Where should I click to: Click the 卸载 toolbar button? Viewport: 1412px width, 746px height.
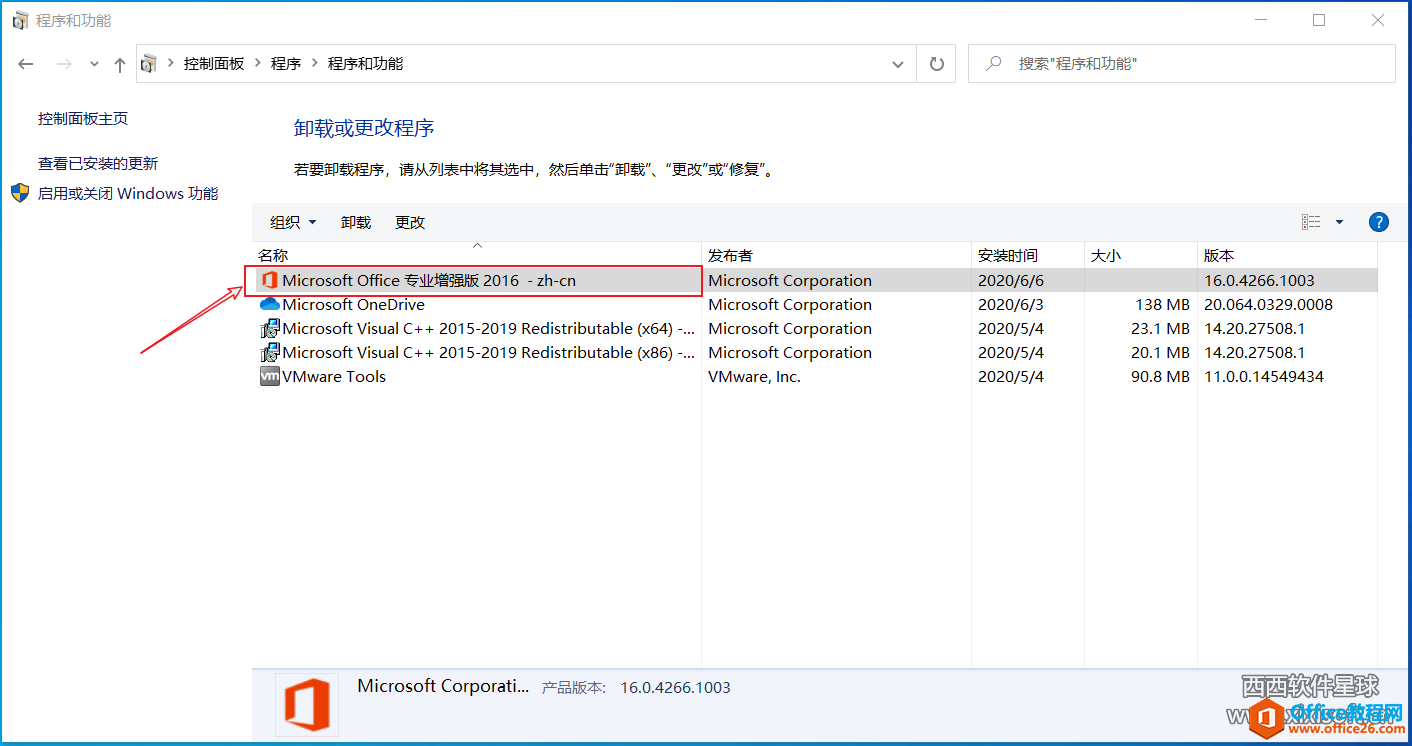(356, 222)
